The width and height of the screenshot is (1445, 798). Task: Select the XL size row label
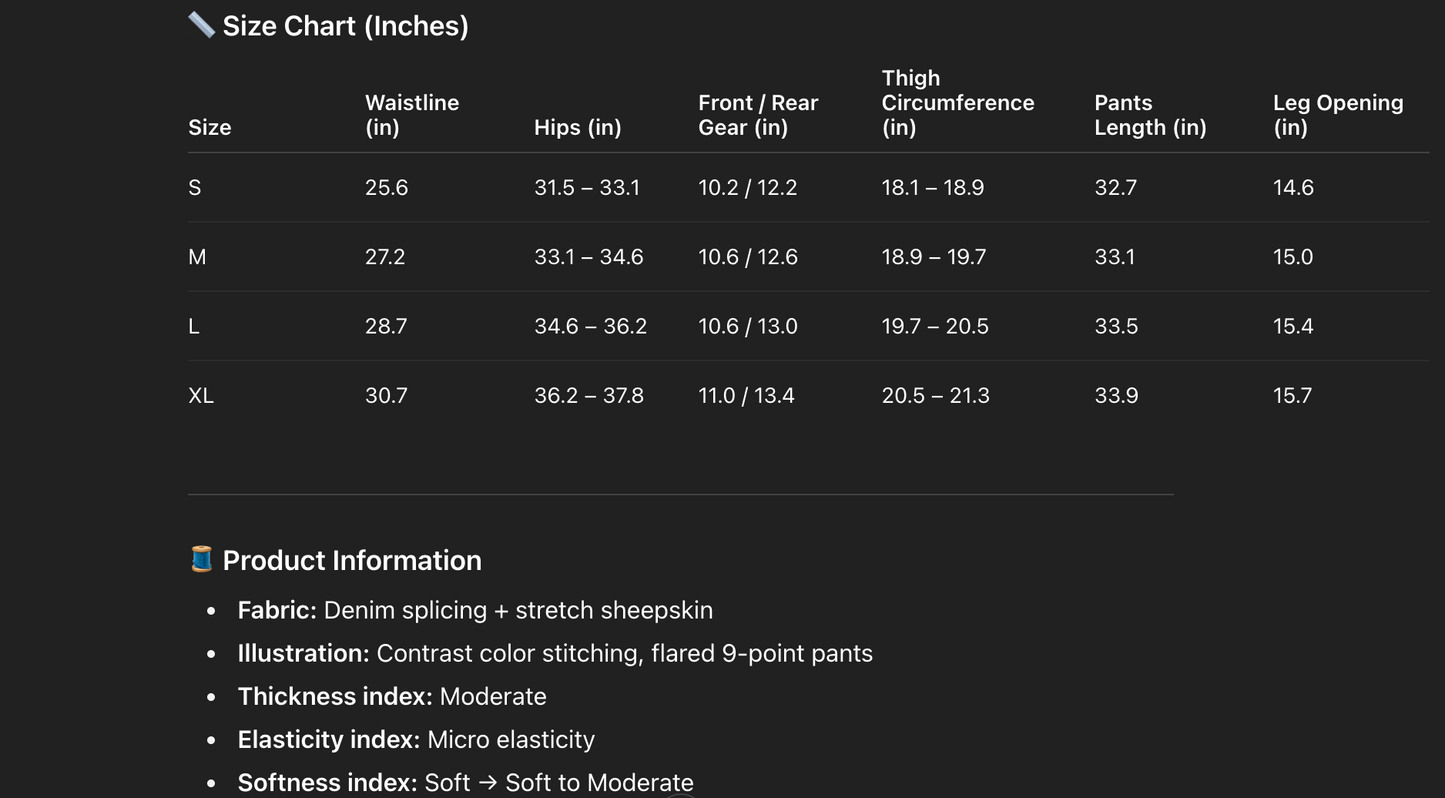click(x=201, y=395)
